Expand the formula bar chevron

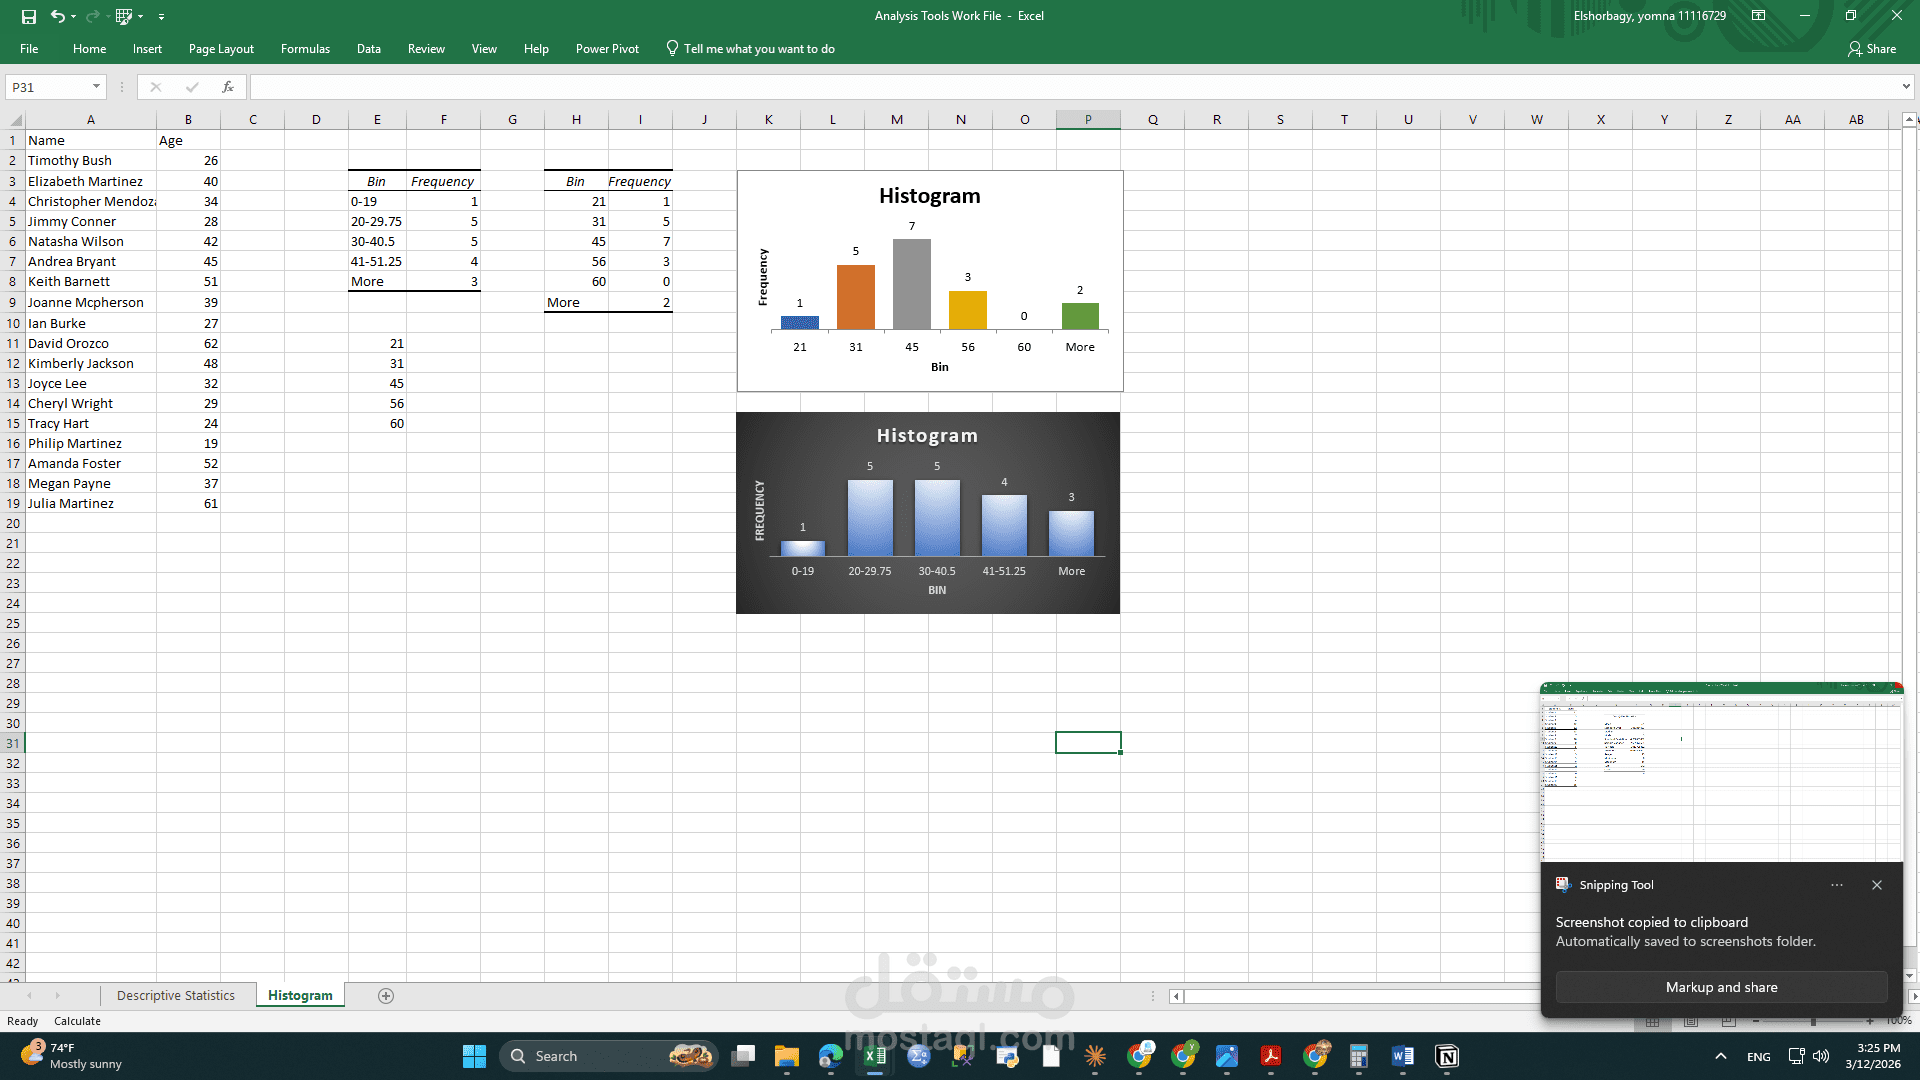(x=1906, y=87)
